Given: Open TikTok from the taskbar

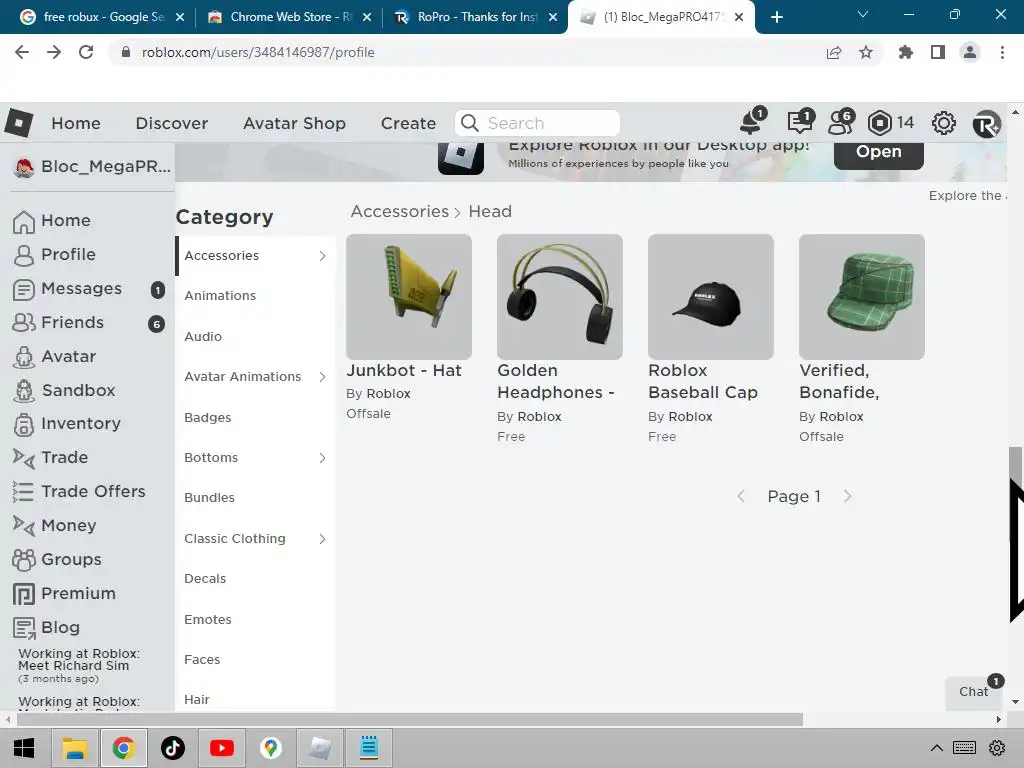Looking at the screenshot, I should tap(173, 748).
